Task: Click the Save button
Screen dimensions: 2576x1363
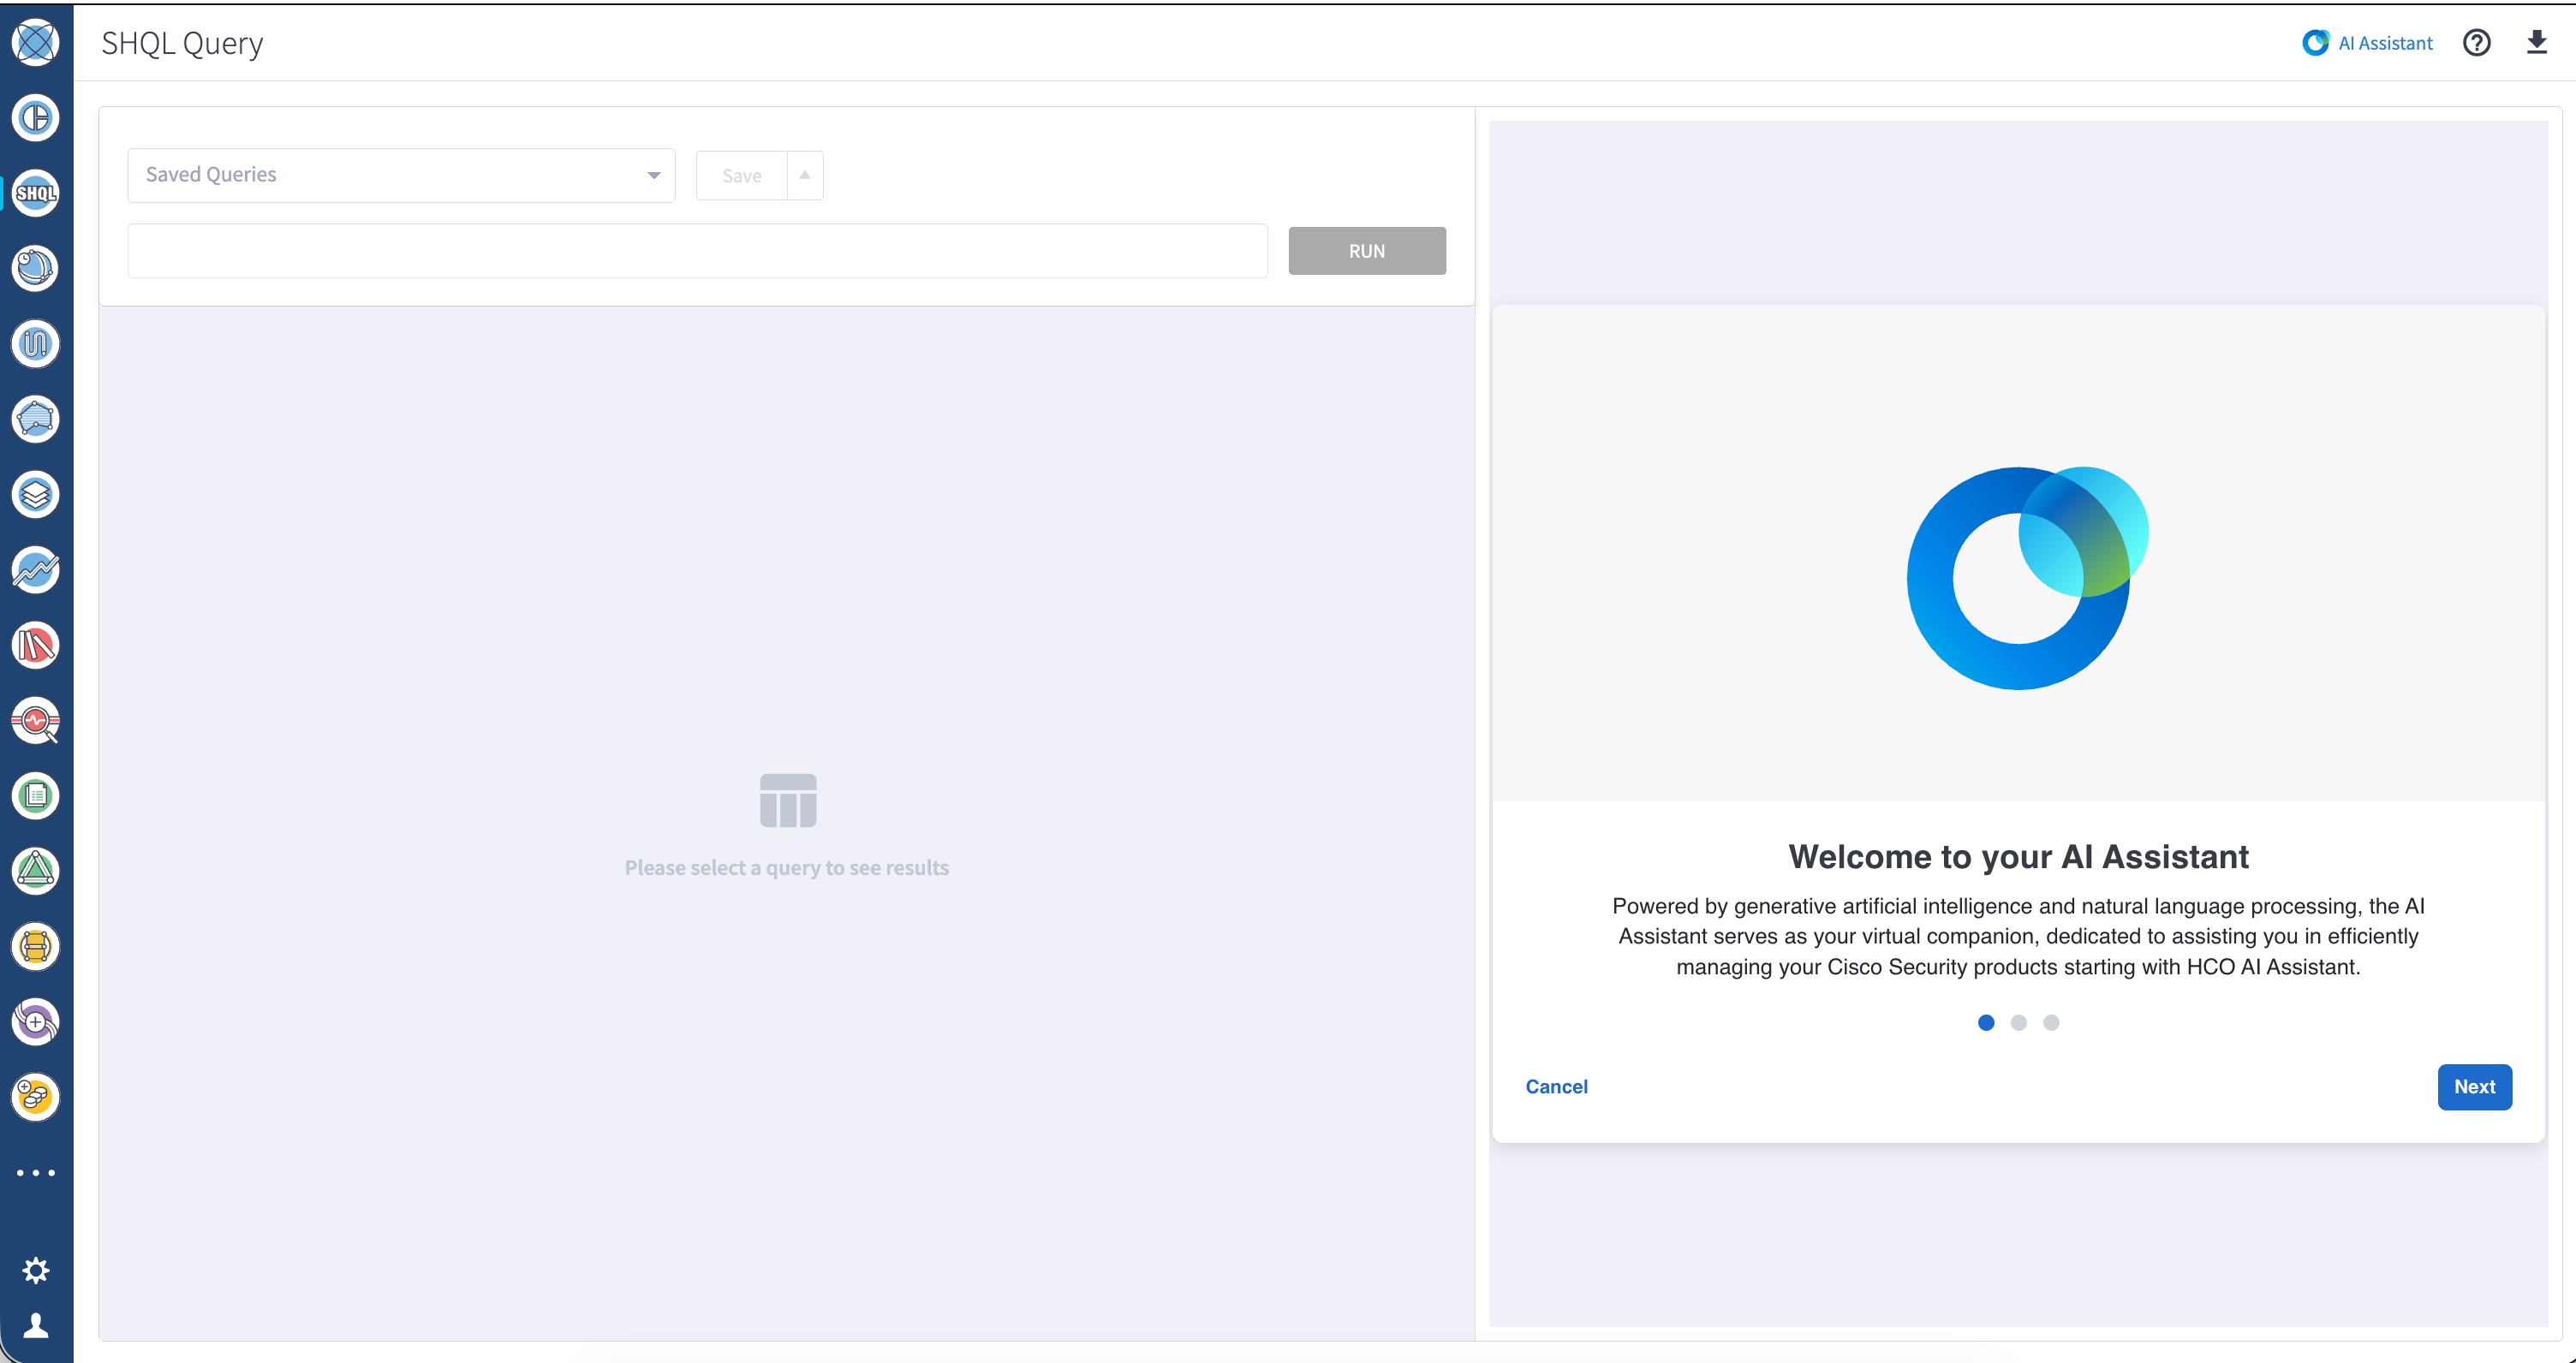Action: [x=742, y=175]
